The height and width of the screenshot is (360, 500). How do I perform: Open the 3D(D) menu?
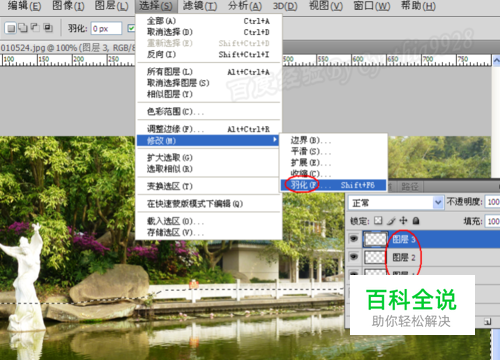285,6
